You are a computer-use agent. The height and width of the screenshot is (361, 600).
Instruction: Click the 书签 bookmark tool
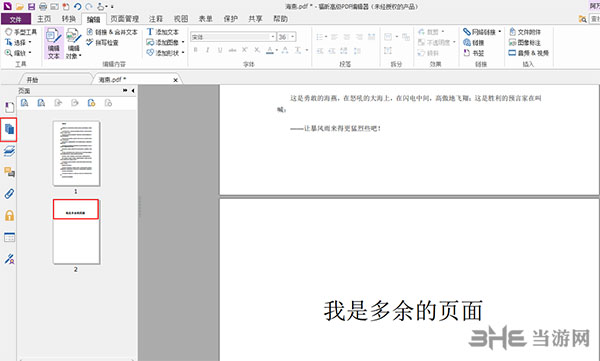(x=474, y=53)
